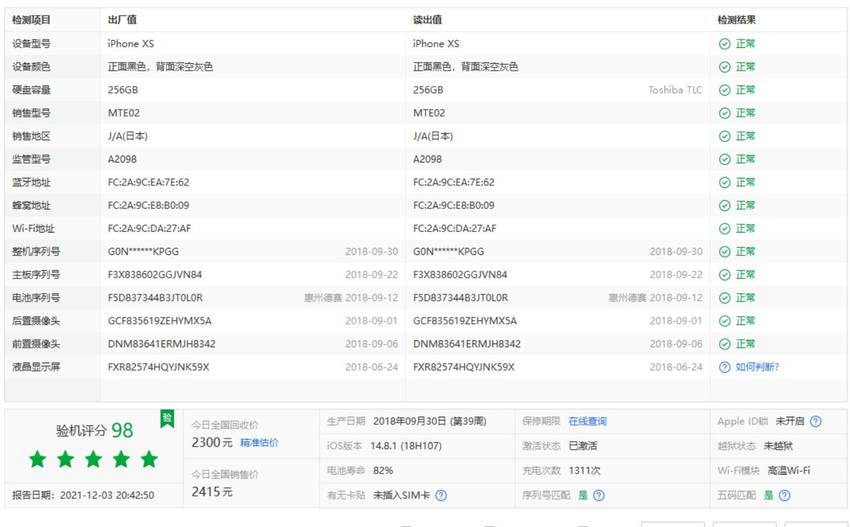Click GCF835619ZEHYMX5A in the 出厂值 column
Viewport: 850px width, 527px height.
(159, 321)
